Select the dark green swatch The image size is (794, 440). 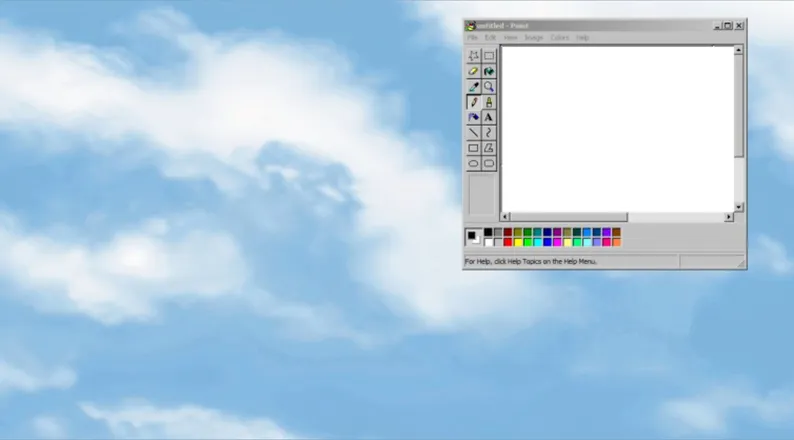pyautogui.click(x=528, y=232)
